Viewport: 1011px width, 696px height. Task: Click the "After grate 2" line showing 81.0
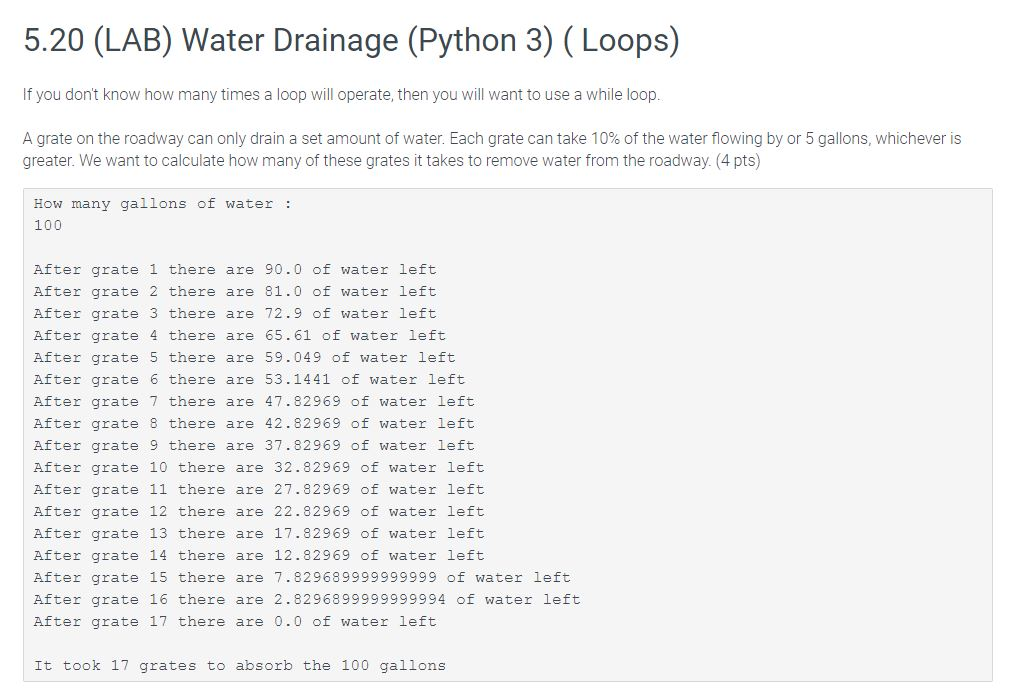click(x=234, y=292)
